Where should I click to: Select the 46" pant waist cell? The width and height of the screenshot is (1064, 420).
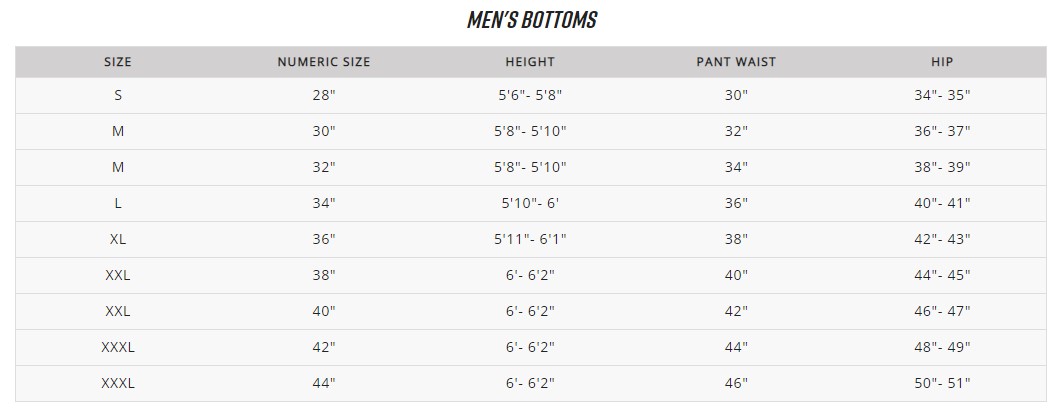pos(736,383)
